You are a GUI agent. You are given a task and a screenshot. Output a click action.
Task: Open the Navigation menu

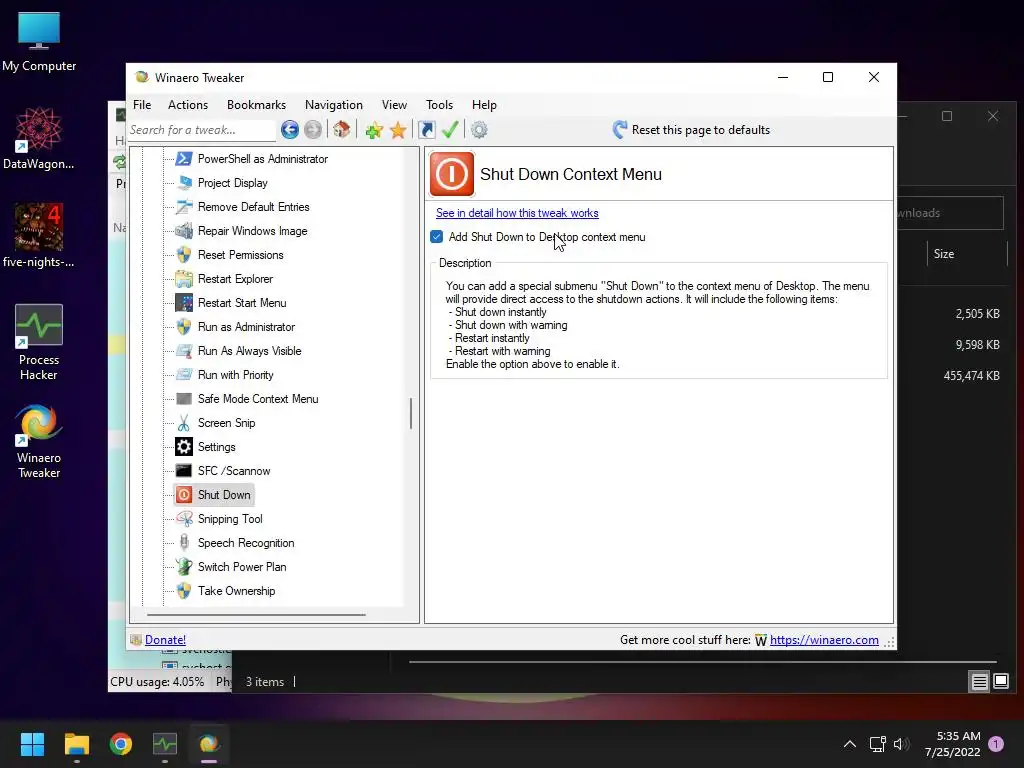(x=334, y=105)
